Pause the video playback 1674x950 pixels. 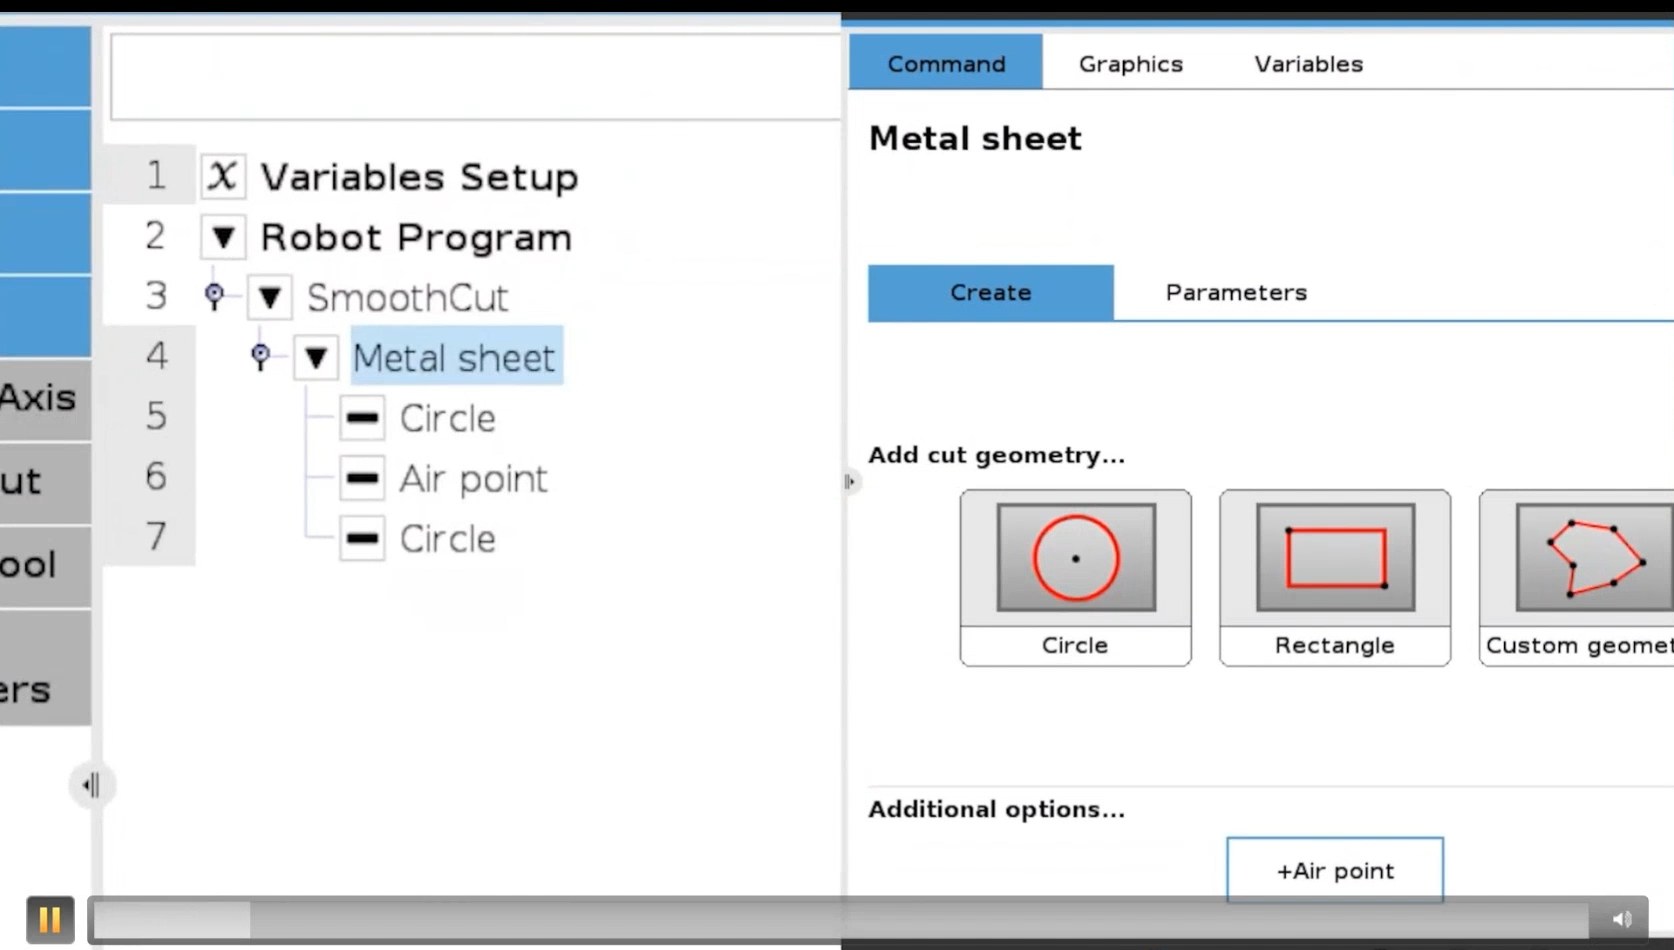[x=50, y=919]
